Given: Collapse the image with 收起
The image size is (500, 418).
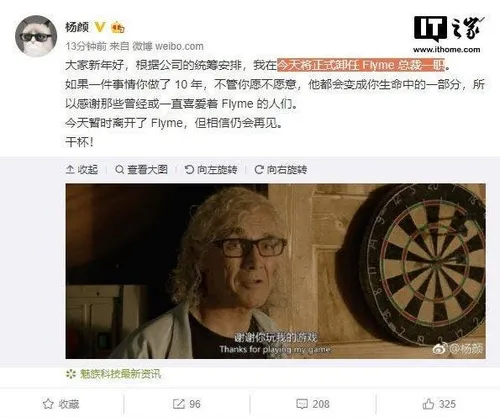Looking at the screenshot, I should click(82, 170).
